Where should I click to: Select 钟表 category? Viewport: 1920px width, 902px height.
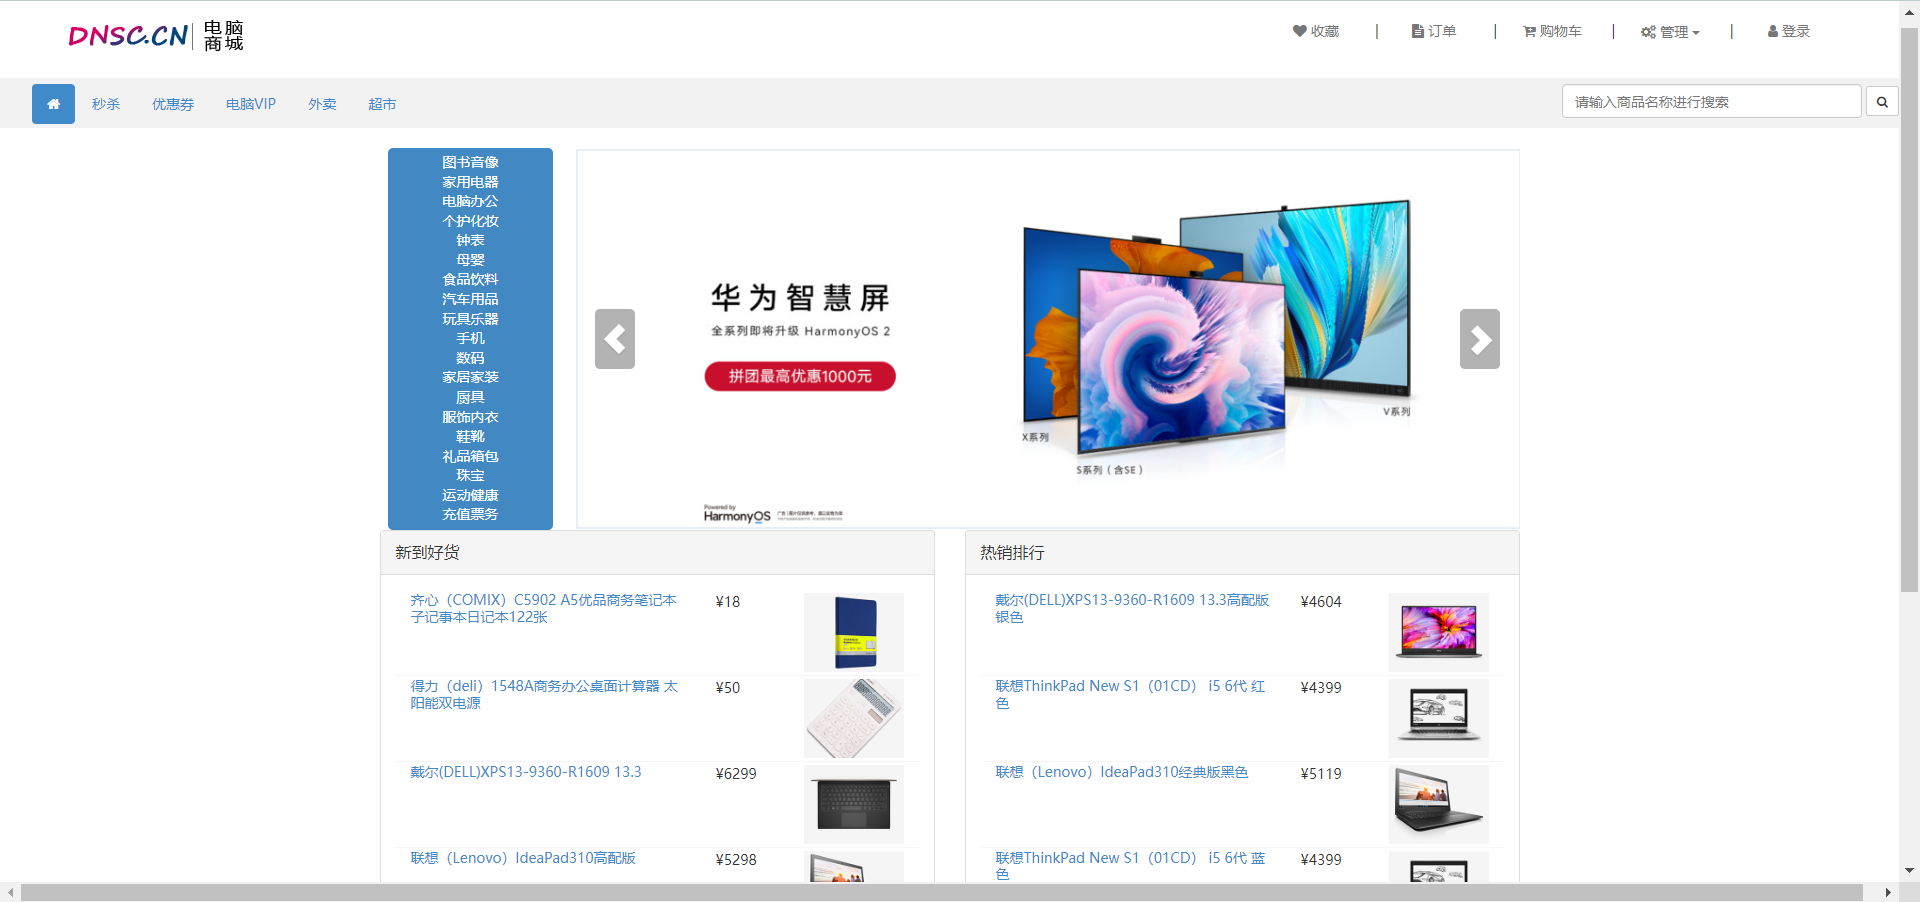pyautogui.click(x=470, y=240)
